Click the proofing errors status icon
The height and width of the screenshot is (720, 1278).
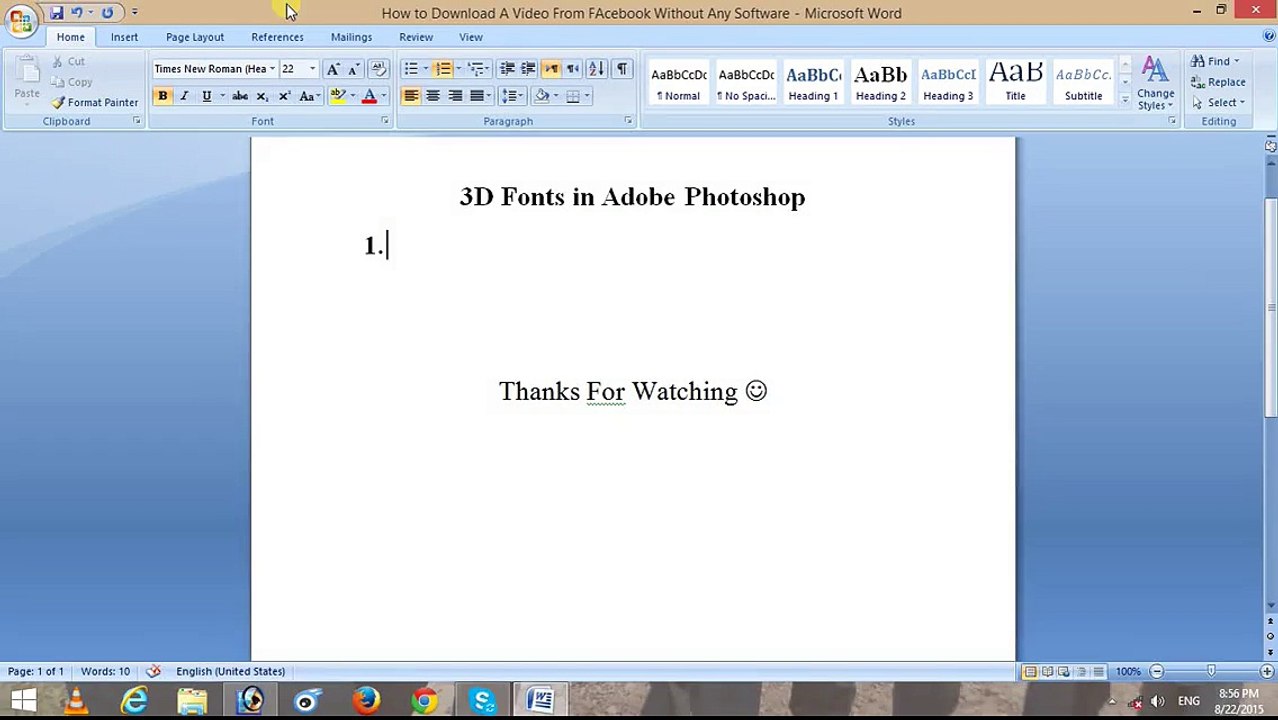point(153,671)
